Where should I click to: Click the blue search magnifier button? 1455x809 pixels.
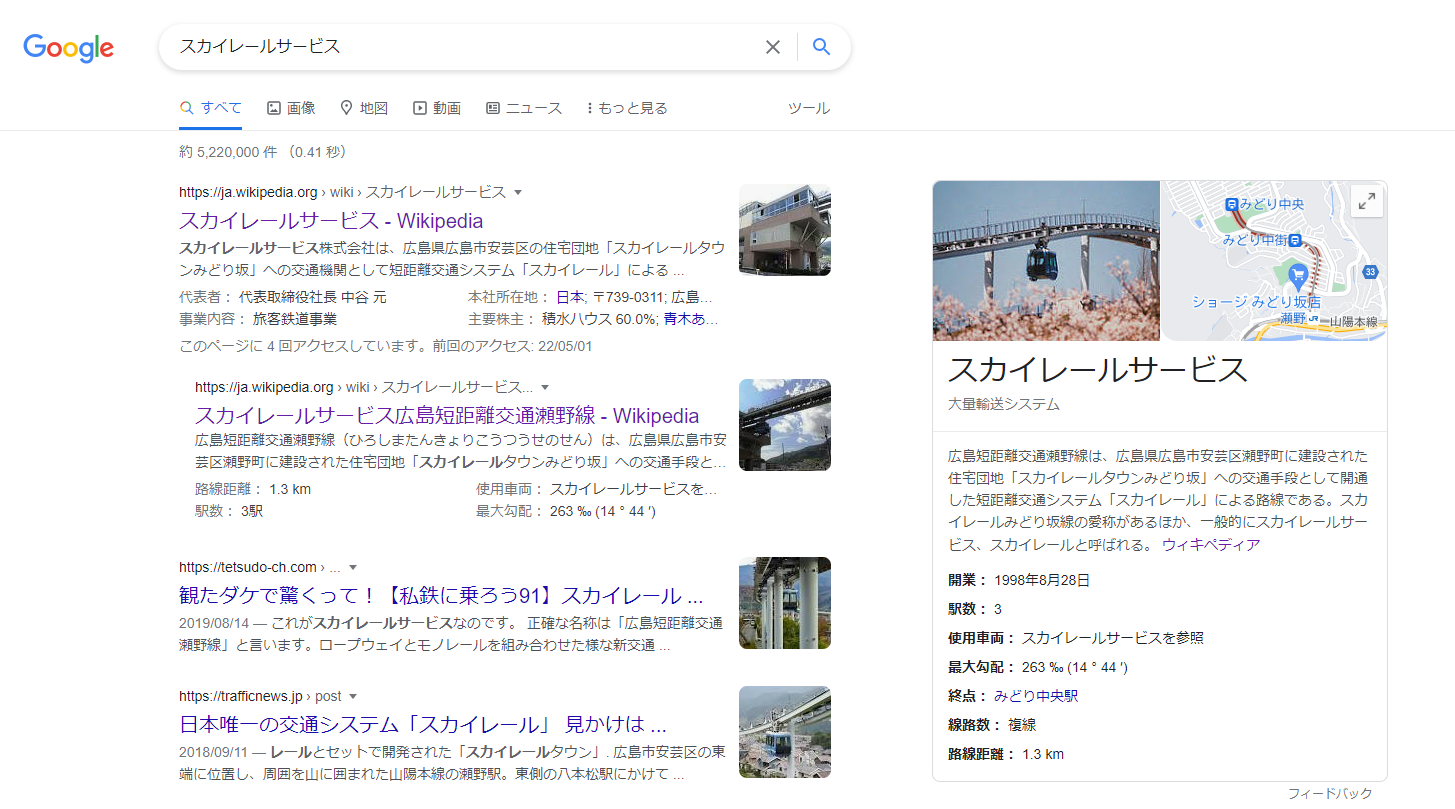click(x=821, y=47)
